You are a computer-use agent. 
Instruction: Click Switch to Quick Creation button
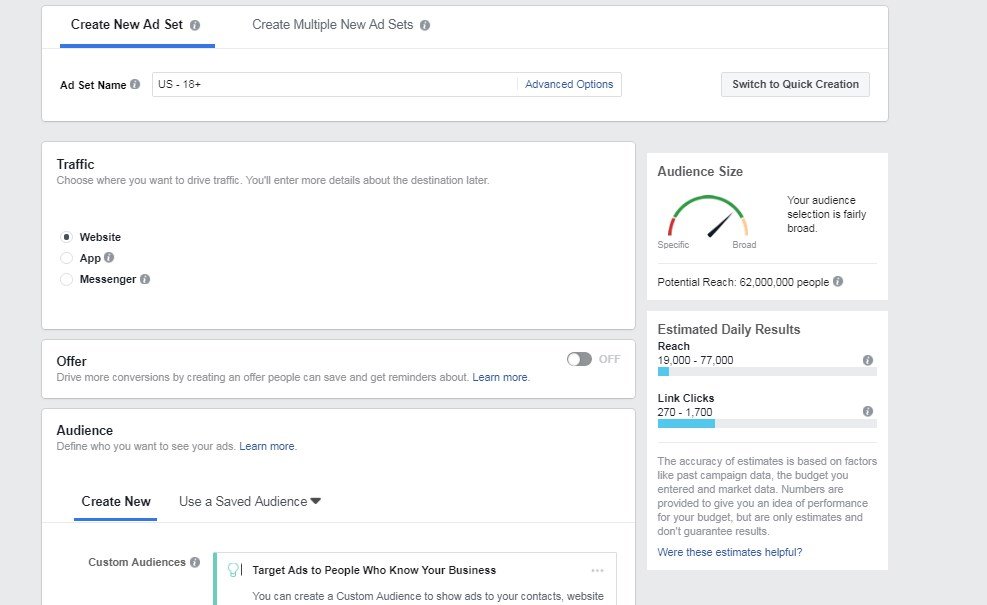point(795,84)
